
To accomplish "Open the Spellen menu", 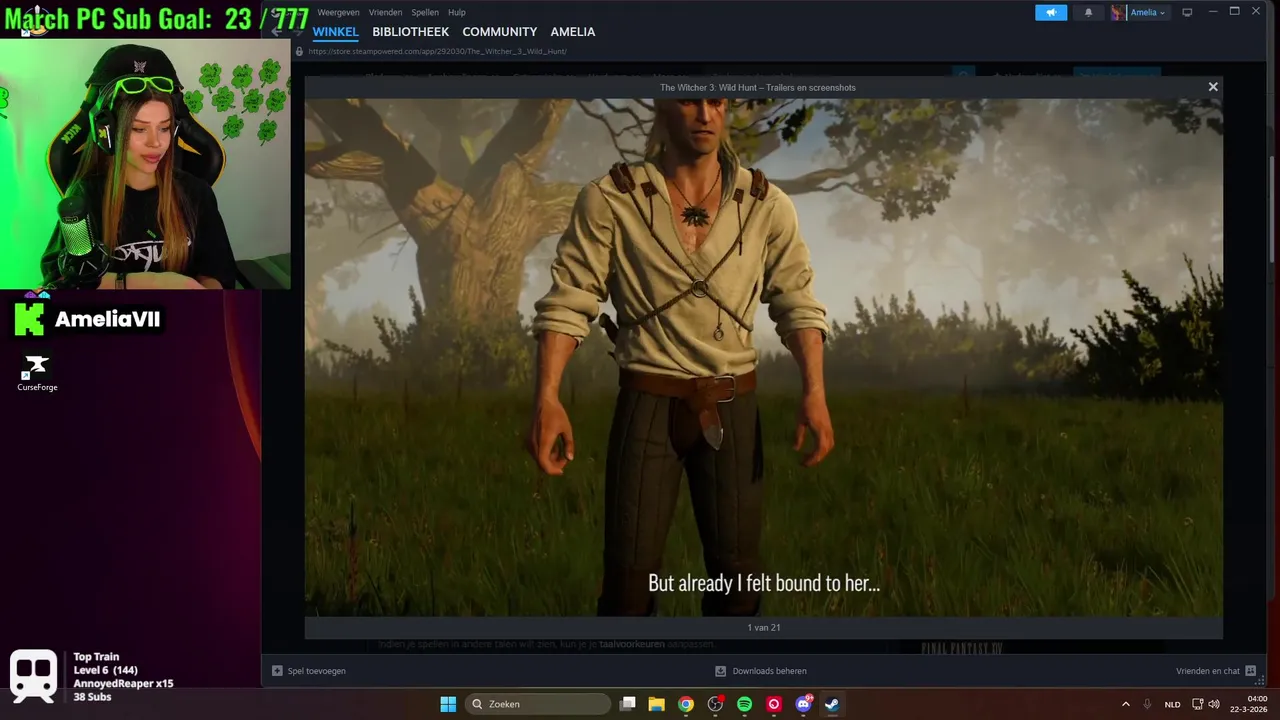I will pyautogui.click(x=425, y=12).
